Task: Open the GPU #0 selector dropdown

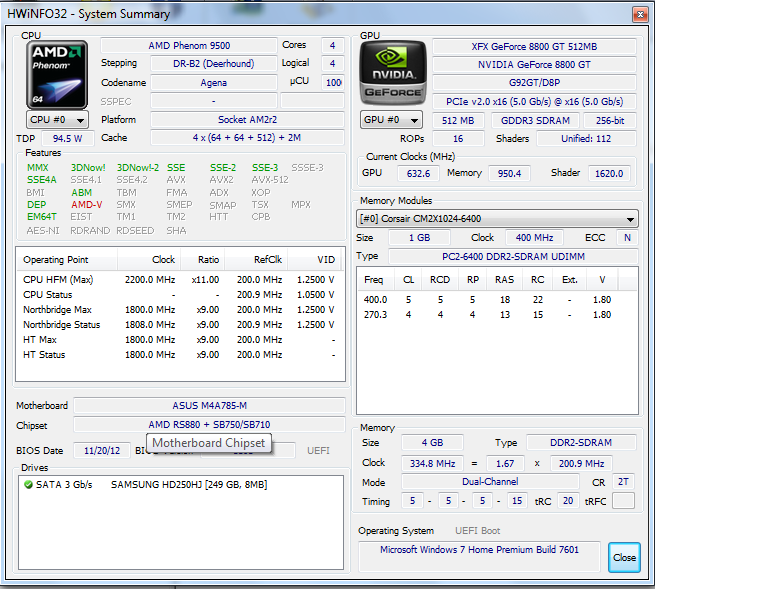Action: [391, 119]
